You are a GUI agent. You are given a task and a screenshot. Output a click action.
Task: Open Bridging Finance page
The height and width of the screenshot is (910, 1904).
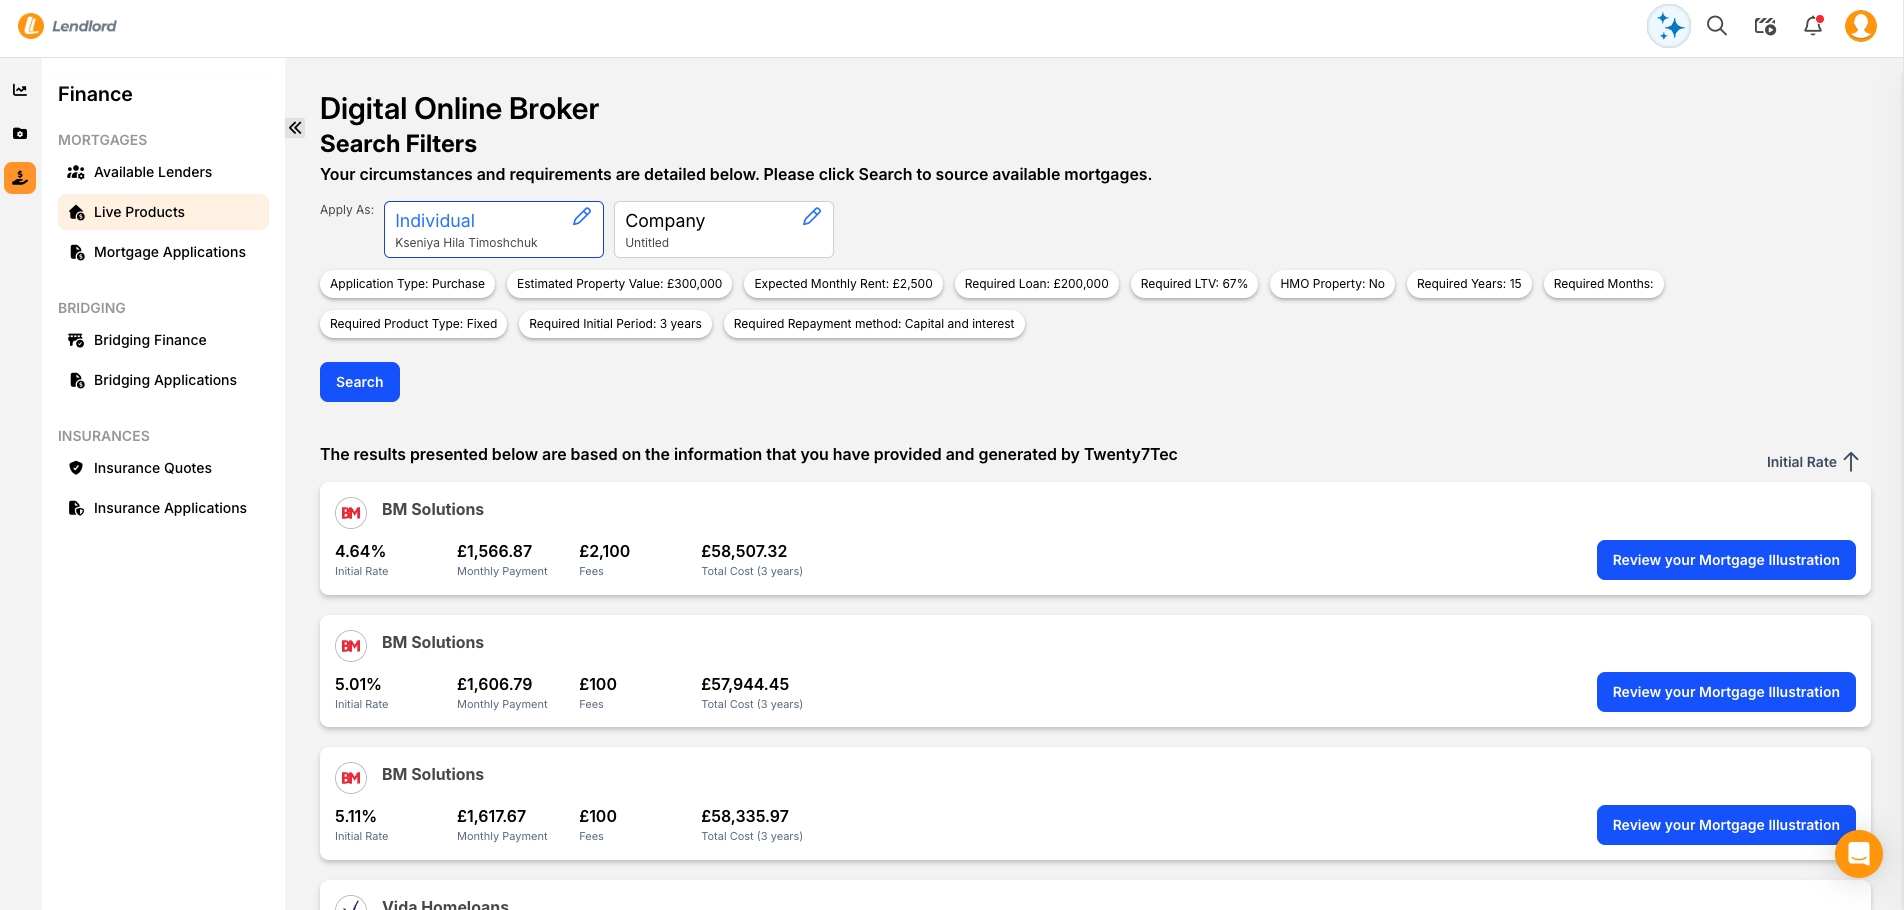pyautogui.click(x=150, y=340)
